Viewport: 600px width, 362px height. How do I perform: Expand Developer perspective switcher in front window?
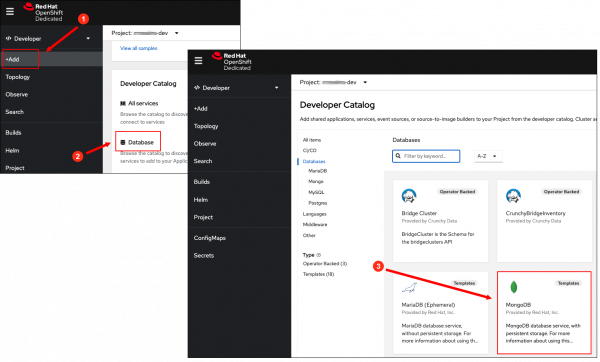click(x=236, y=88)
